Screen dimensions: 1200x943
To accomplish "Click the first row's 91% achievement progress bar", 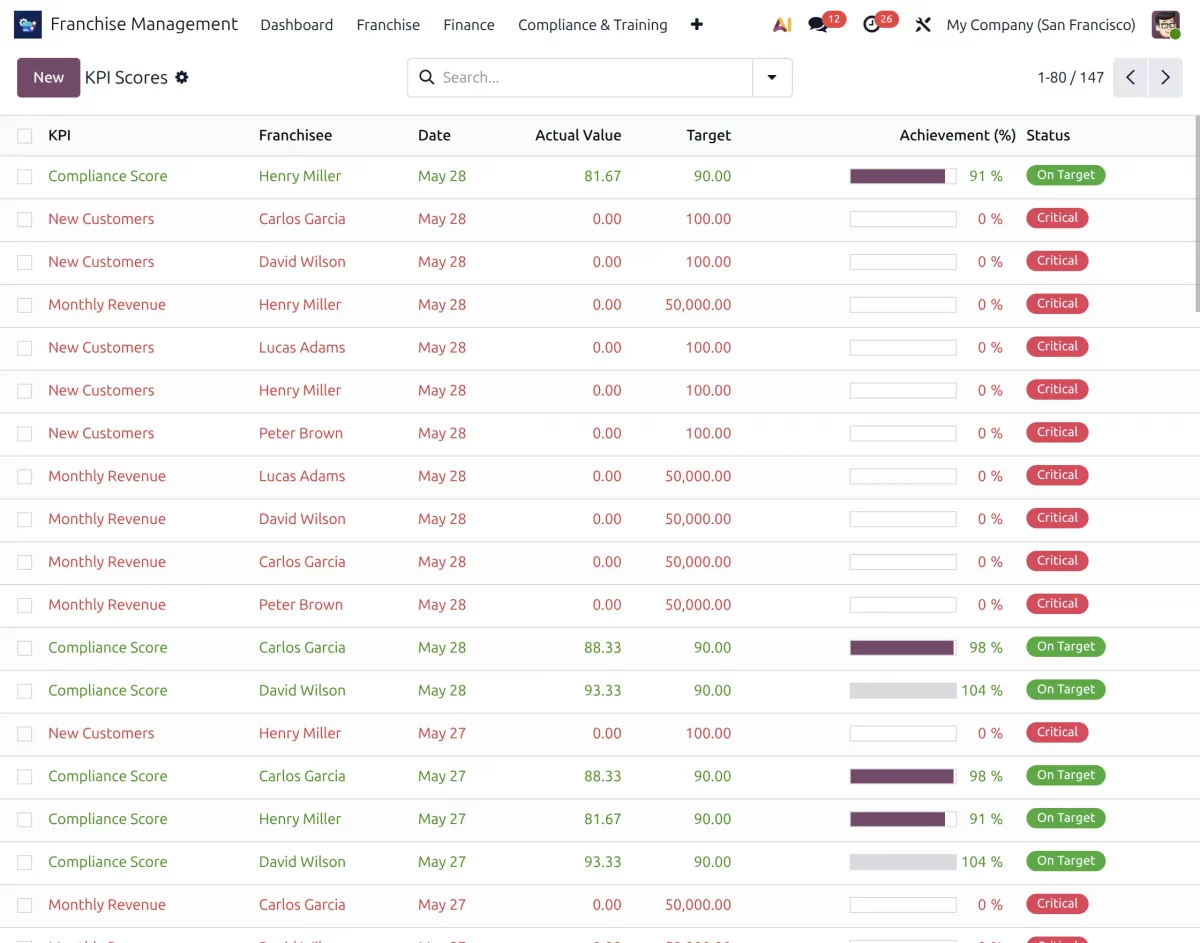I will (903, 176).
